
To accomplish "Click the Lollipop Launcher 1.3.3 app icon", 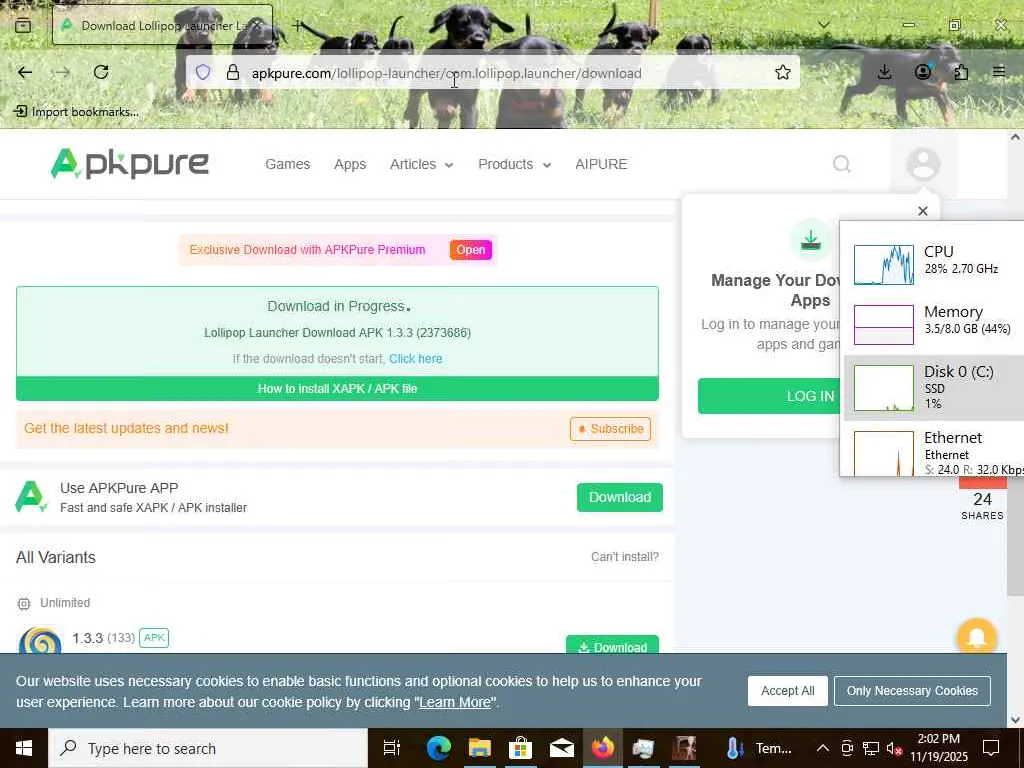I will pyautogui.click(x=40, y=641).
